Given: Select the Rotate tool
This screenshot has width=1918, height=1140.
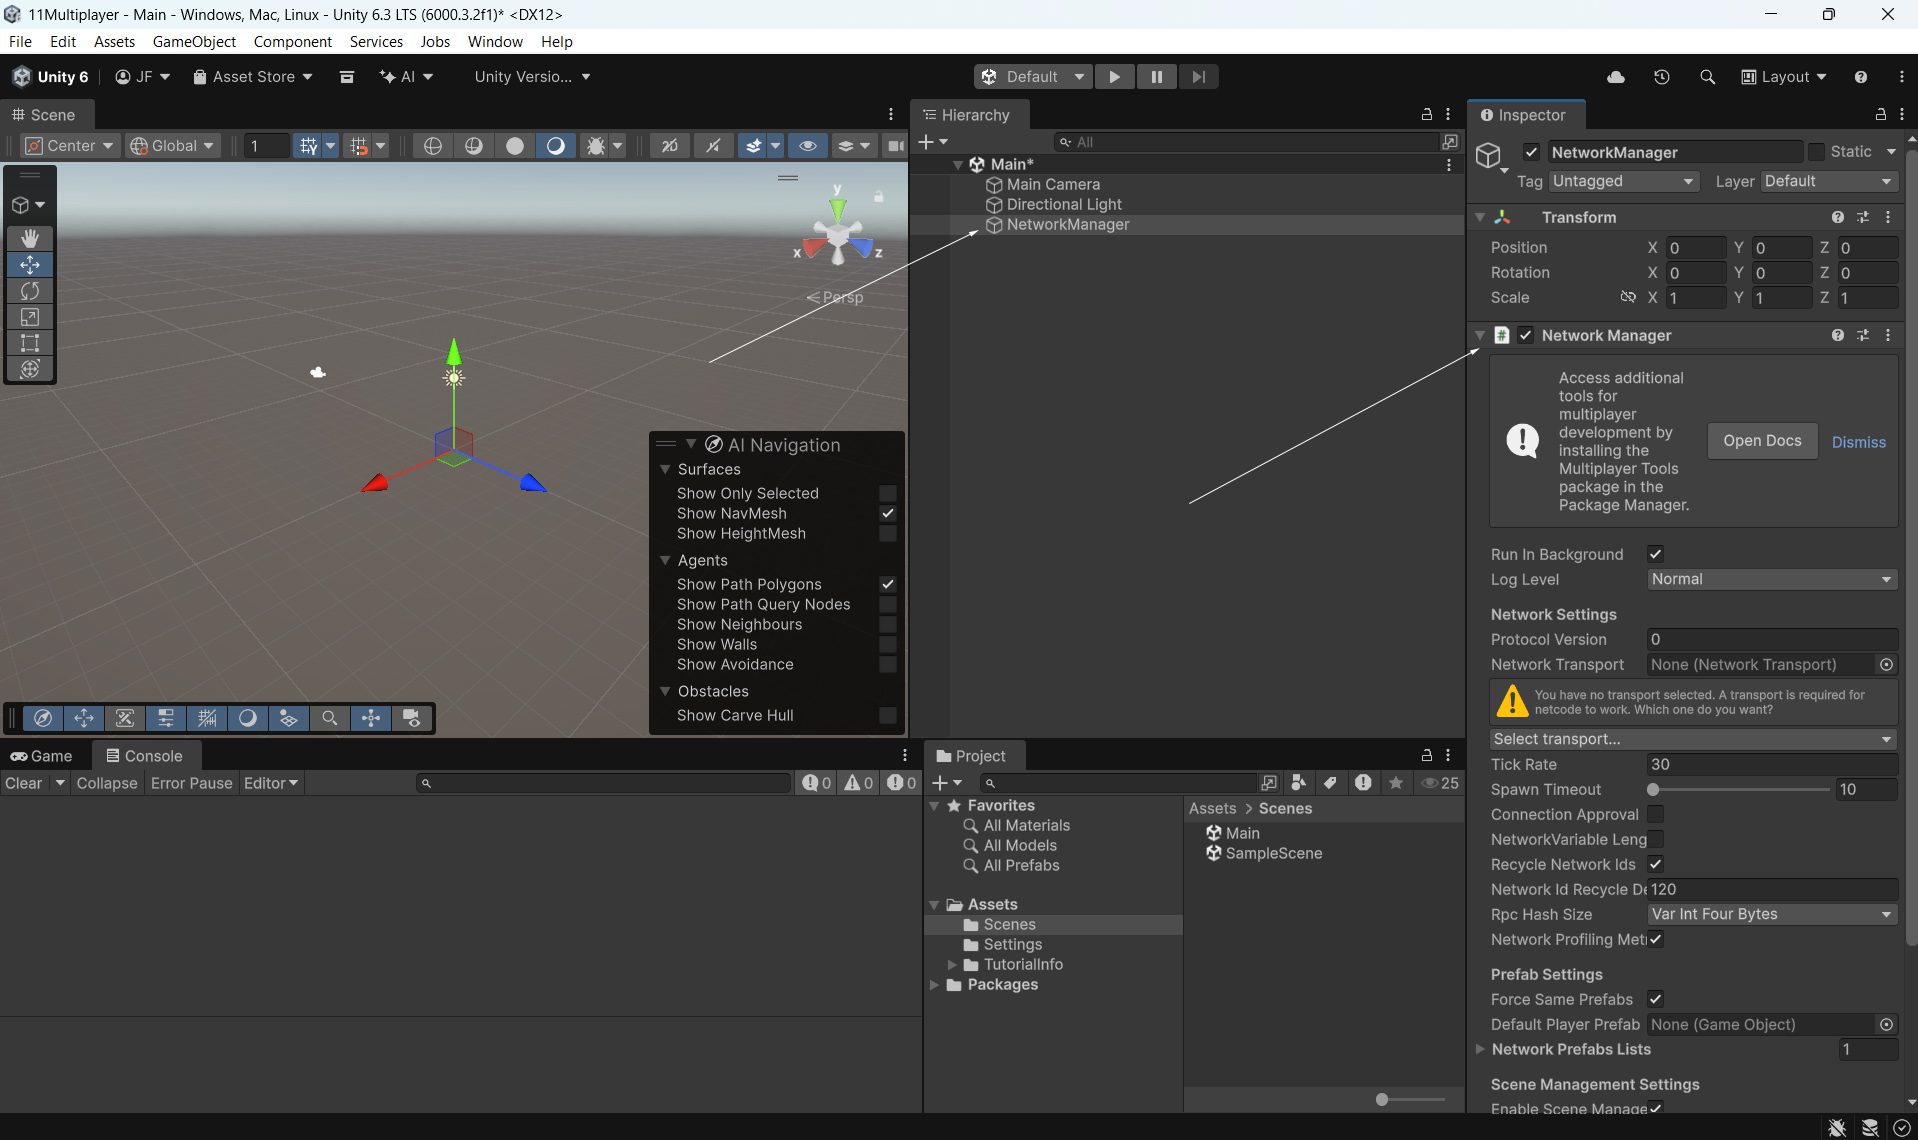Looking at the screenshot, I should (x=30, y=291).
